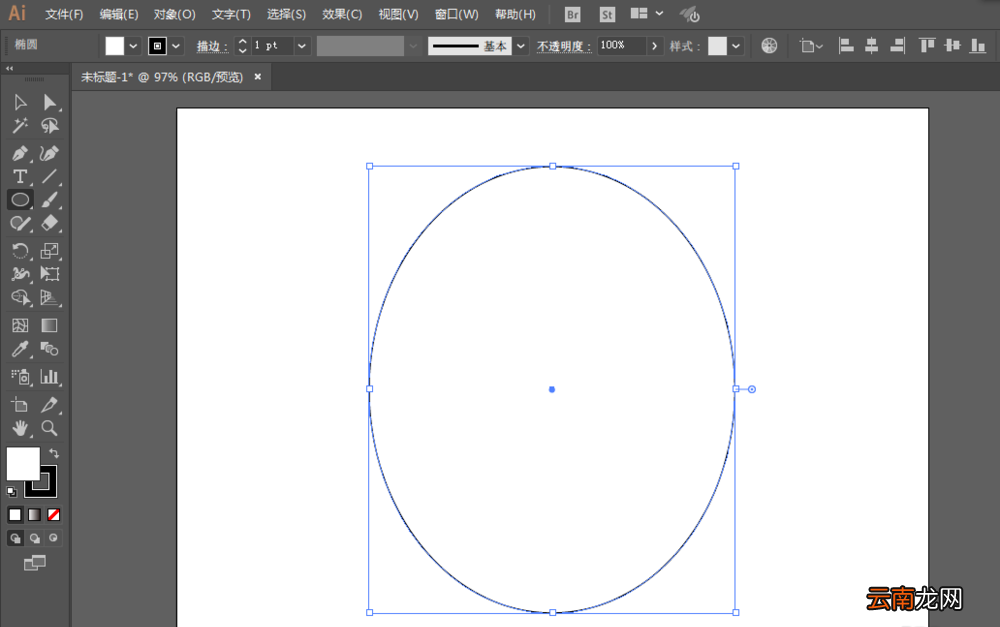Close the 未标题-1 document tab
The height and width of the screenshot is (627, 1000).
coord(258,77)
